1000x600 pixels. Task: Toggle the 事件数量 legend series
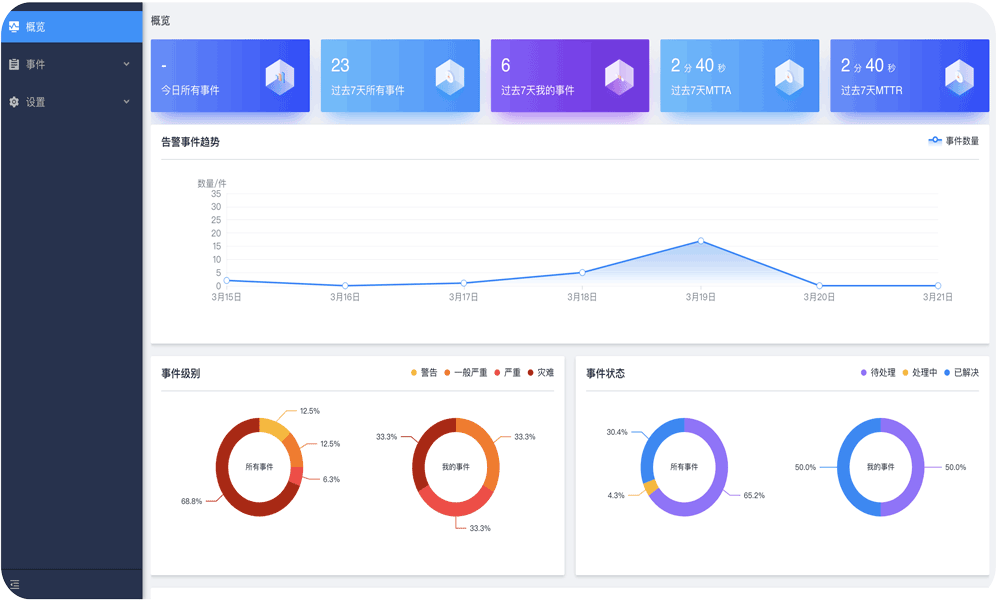954,141
